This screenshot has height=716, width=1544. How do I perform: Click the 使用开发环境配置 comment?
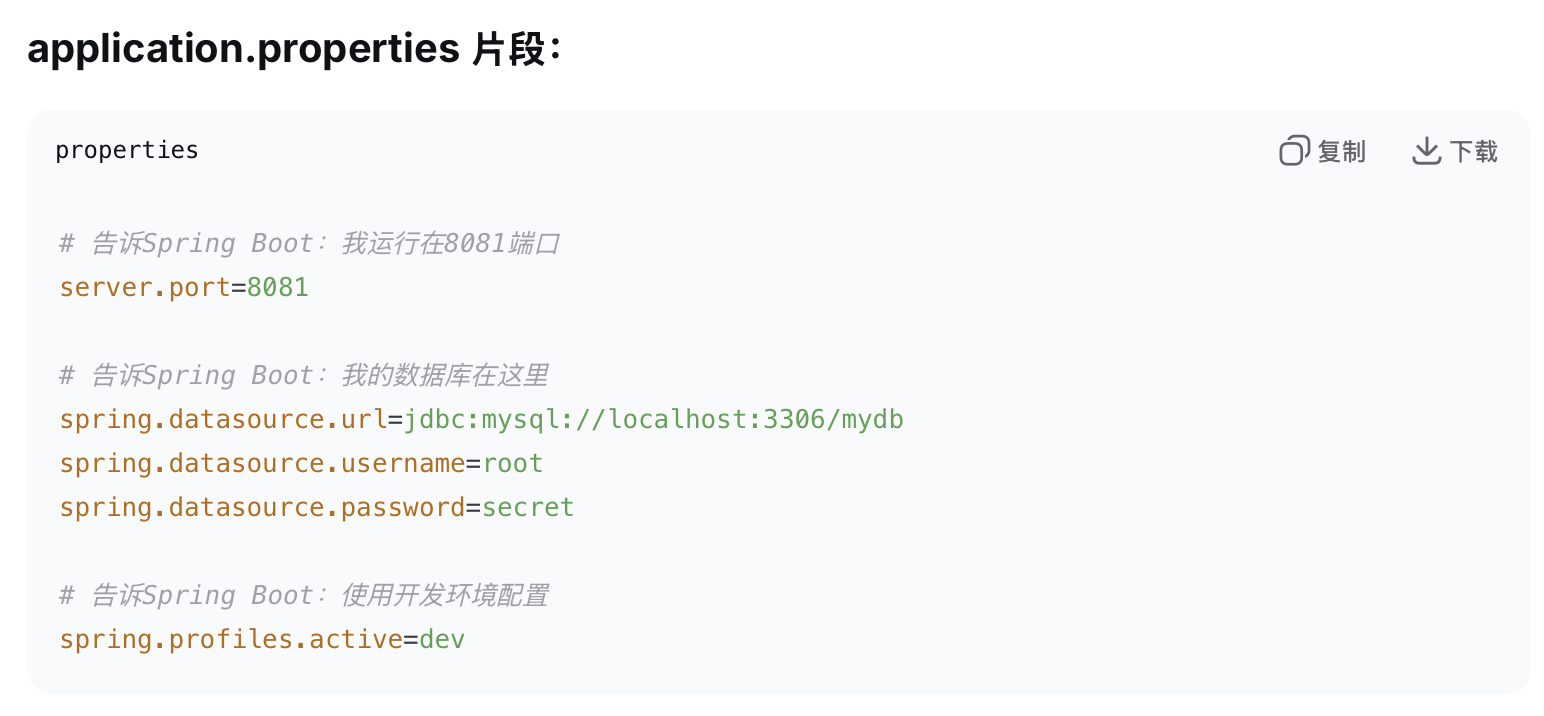(303, 595)
